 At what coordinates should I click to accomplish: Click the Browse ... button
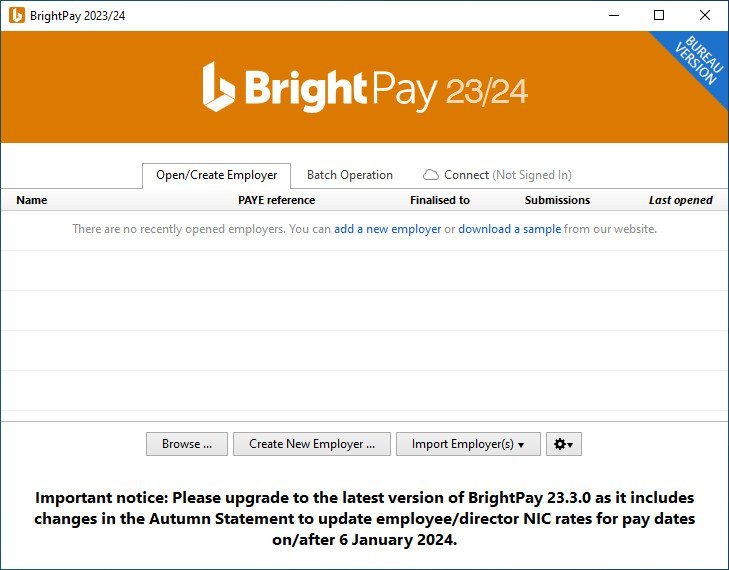click(x=187, y=444)
